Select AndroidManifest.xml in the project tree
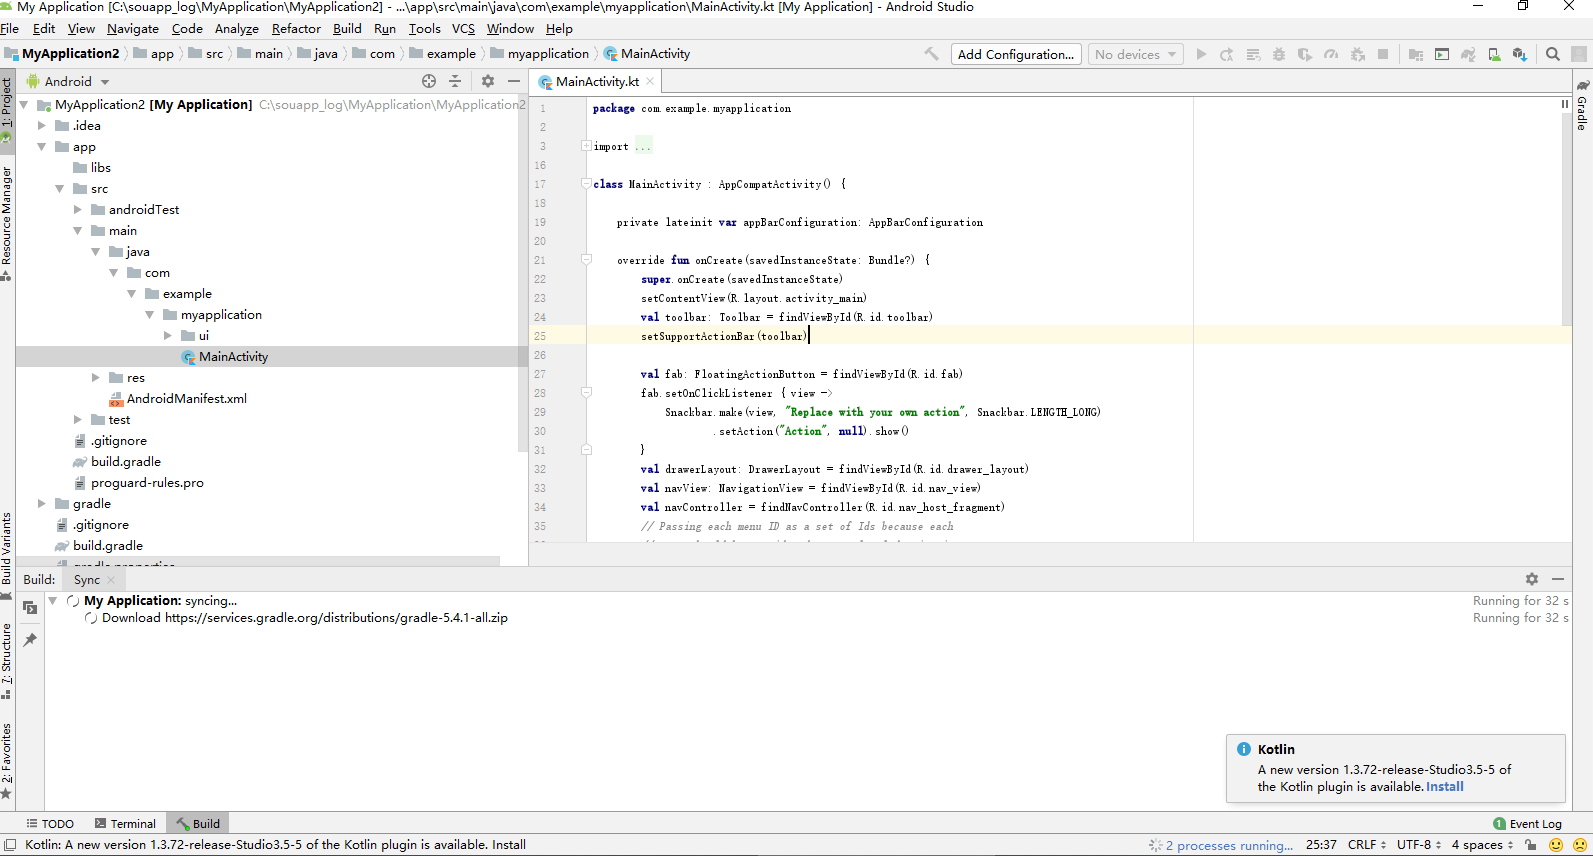This screenshot has width=1593, height=856. pos(186,398)
